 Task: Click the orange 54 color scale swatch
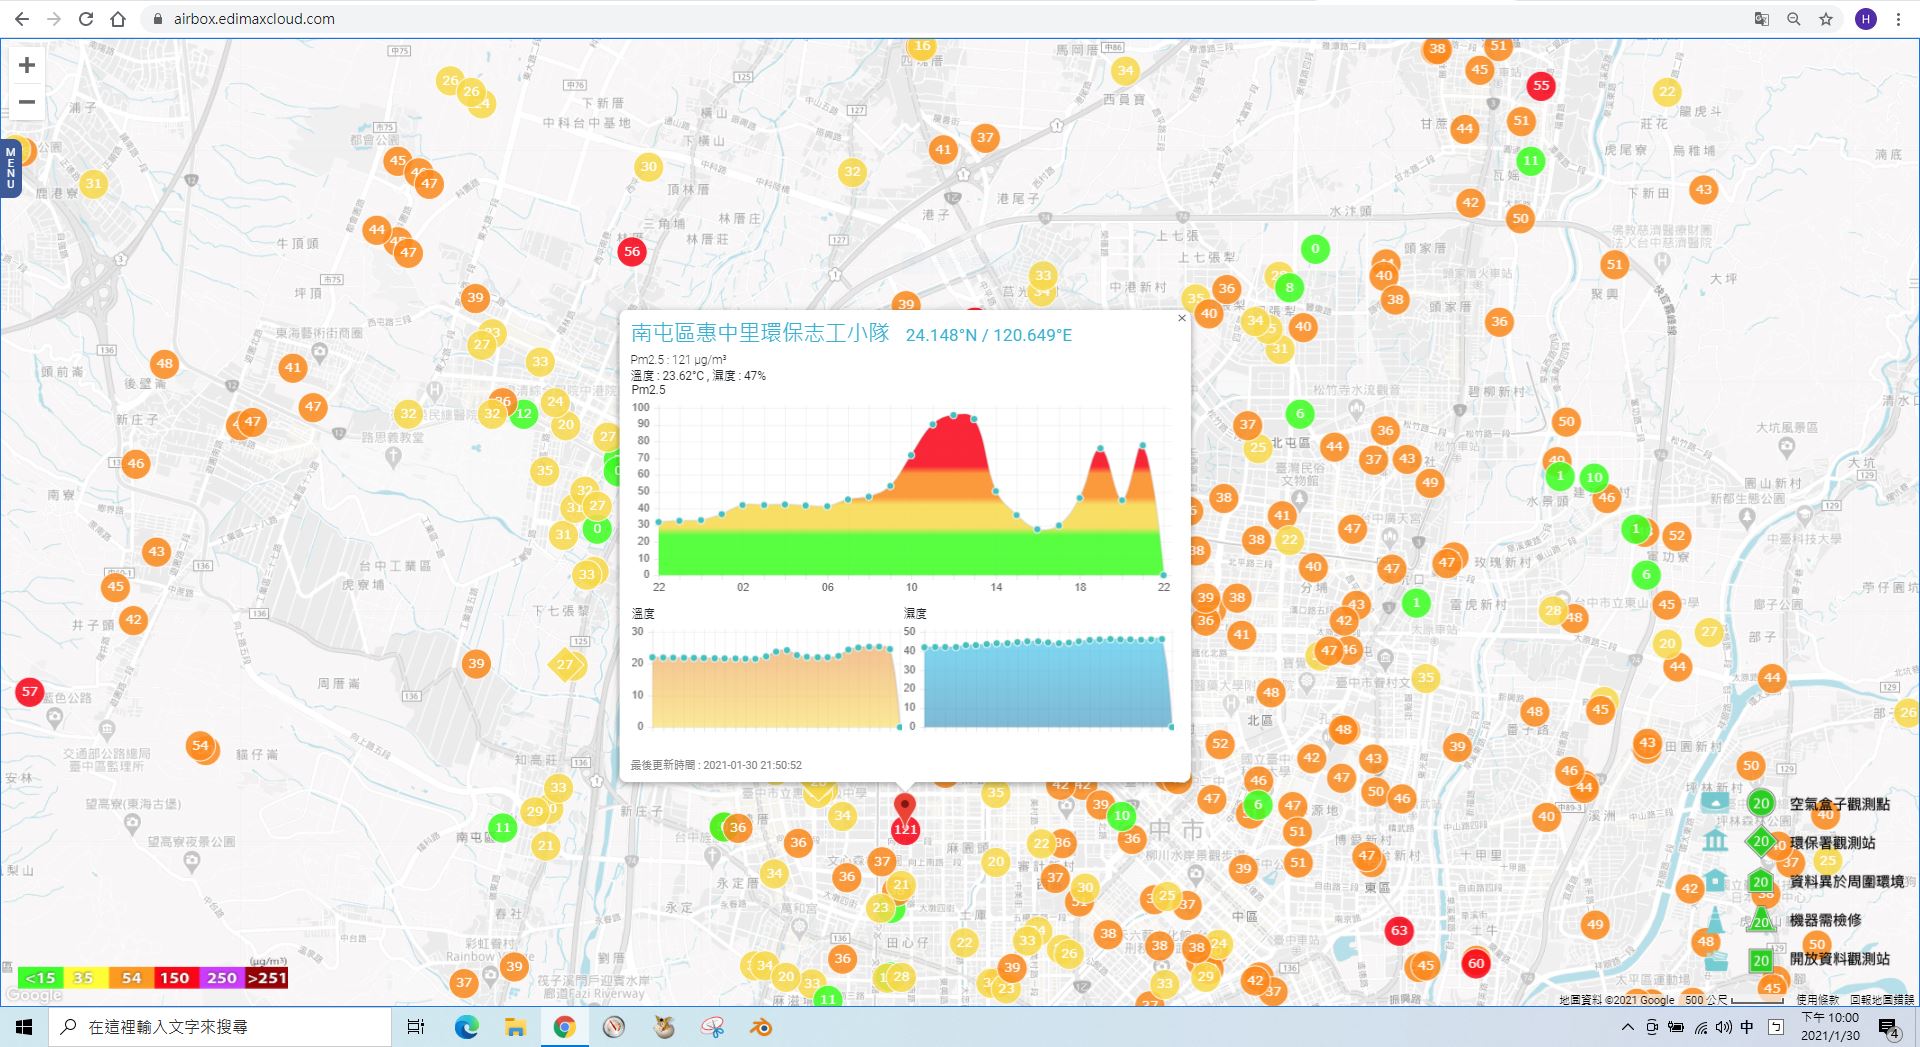[x=131, y=978]
